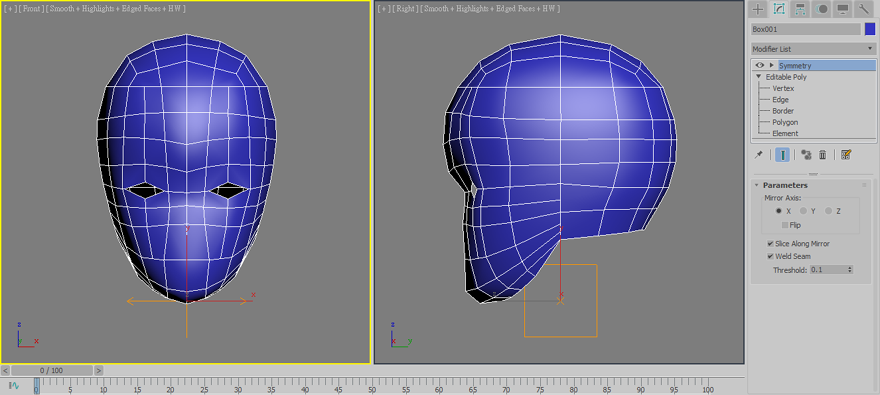Enable the Flip checkbox
Screen dimensions: 880x395
(x=785, y=225)
